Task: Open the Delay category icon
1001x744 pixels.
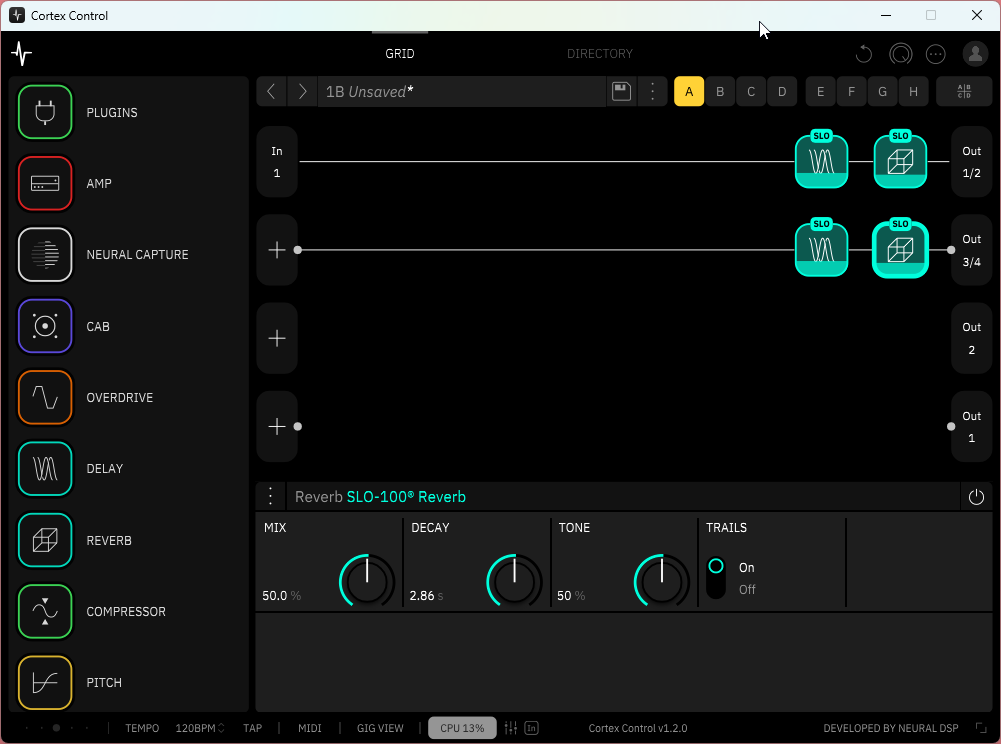Action: [x=45, y=469]
